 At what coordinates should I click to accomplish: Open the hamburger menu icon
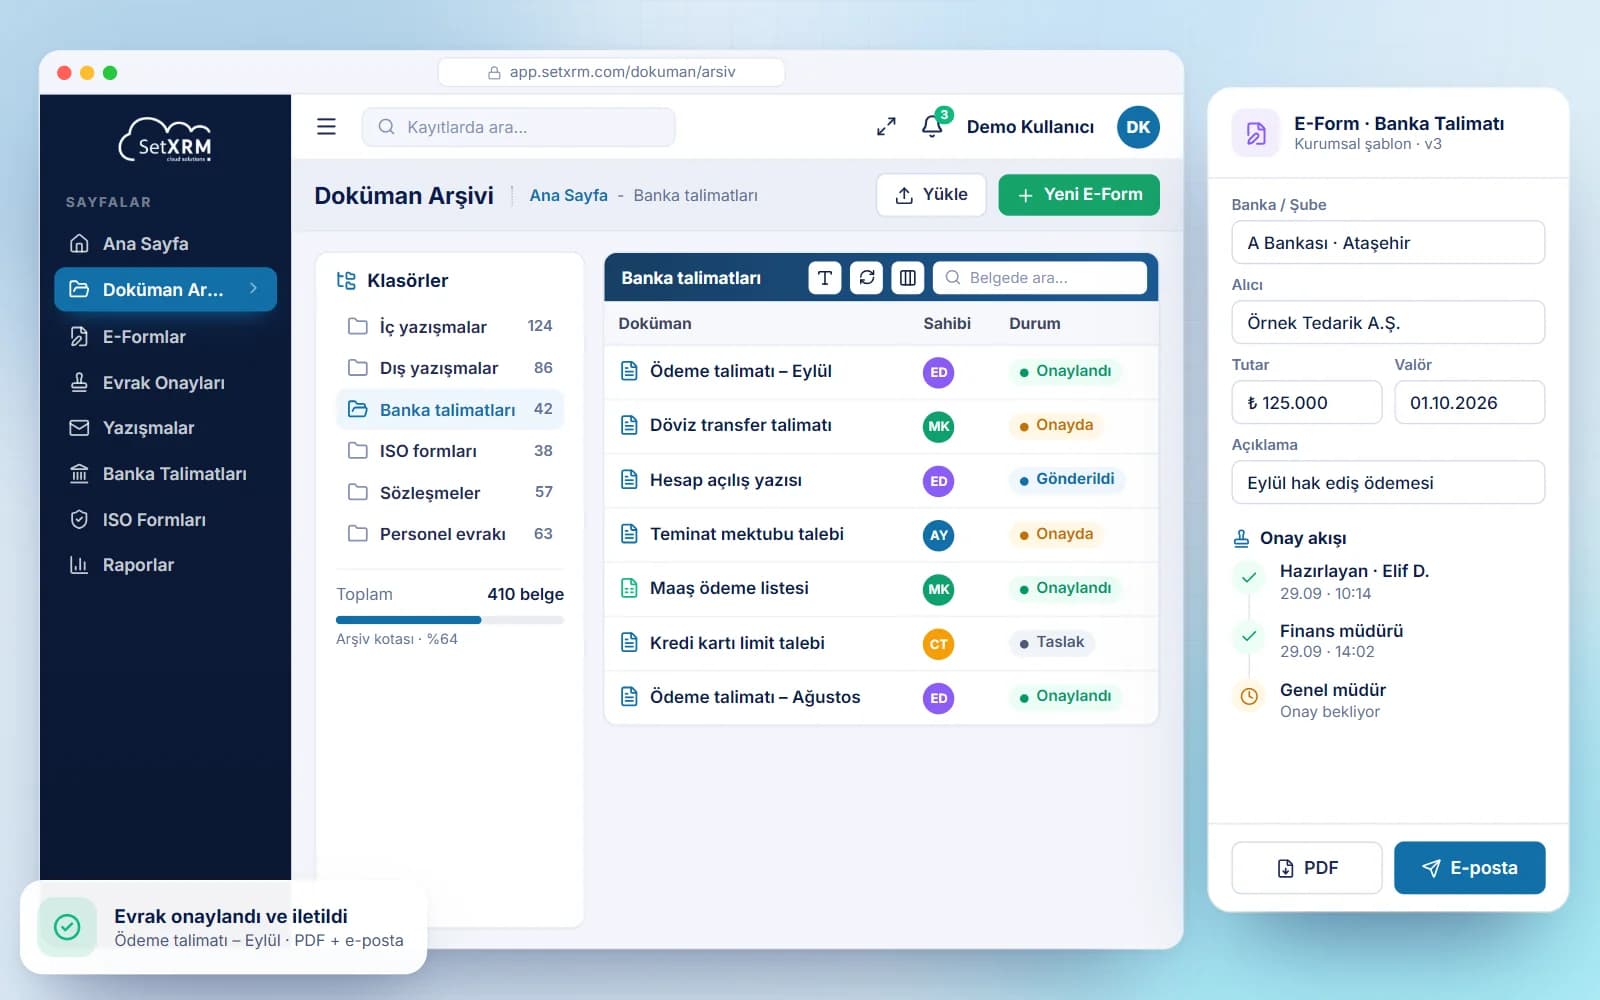pyautogui.click(x=326, y=127)
